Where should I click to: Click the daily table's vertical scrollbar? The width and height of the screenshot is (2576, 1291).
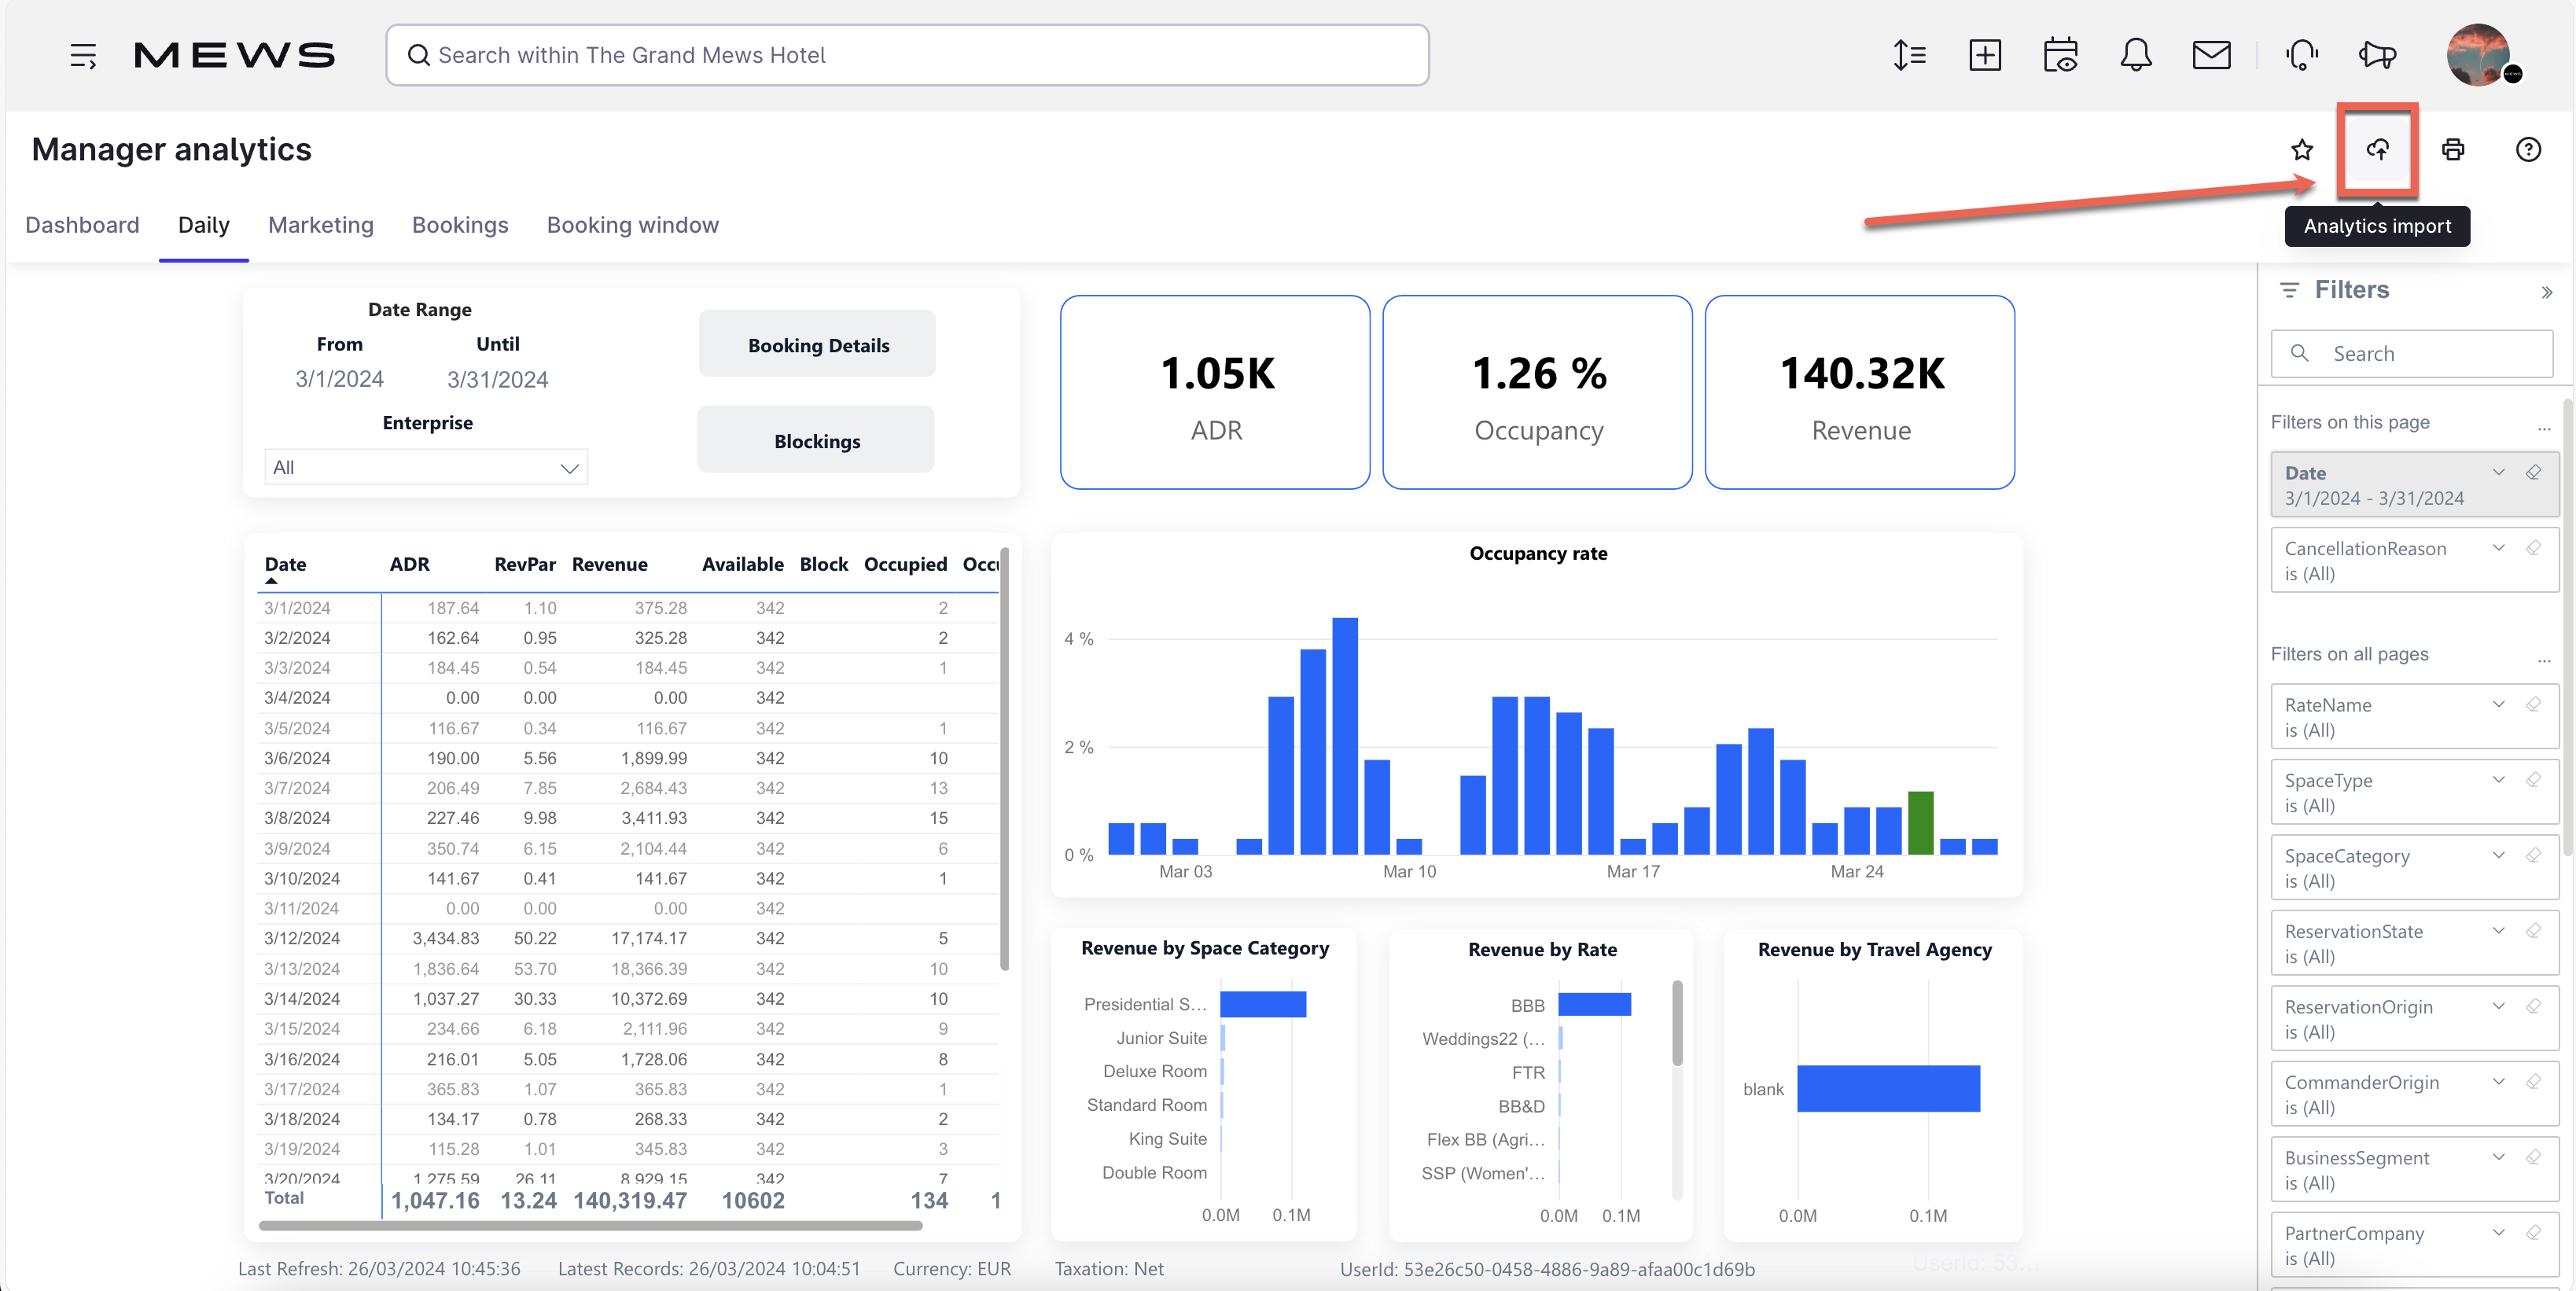click(1004, 758)
